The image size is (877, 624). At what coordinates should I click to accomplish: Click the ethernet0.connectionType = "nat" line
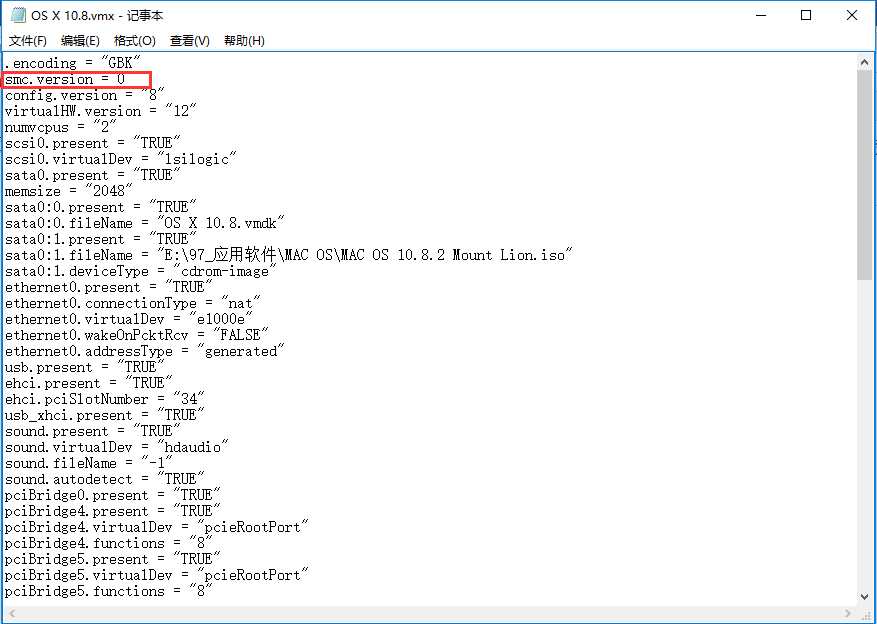[x=133, y=303]
